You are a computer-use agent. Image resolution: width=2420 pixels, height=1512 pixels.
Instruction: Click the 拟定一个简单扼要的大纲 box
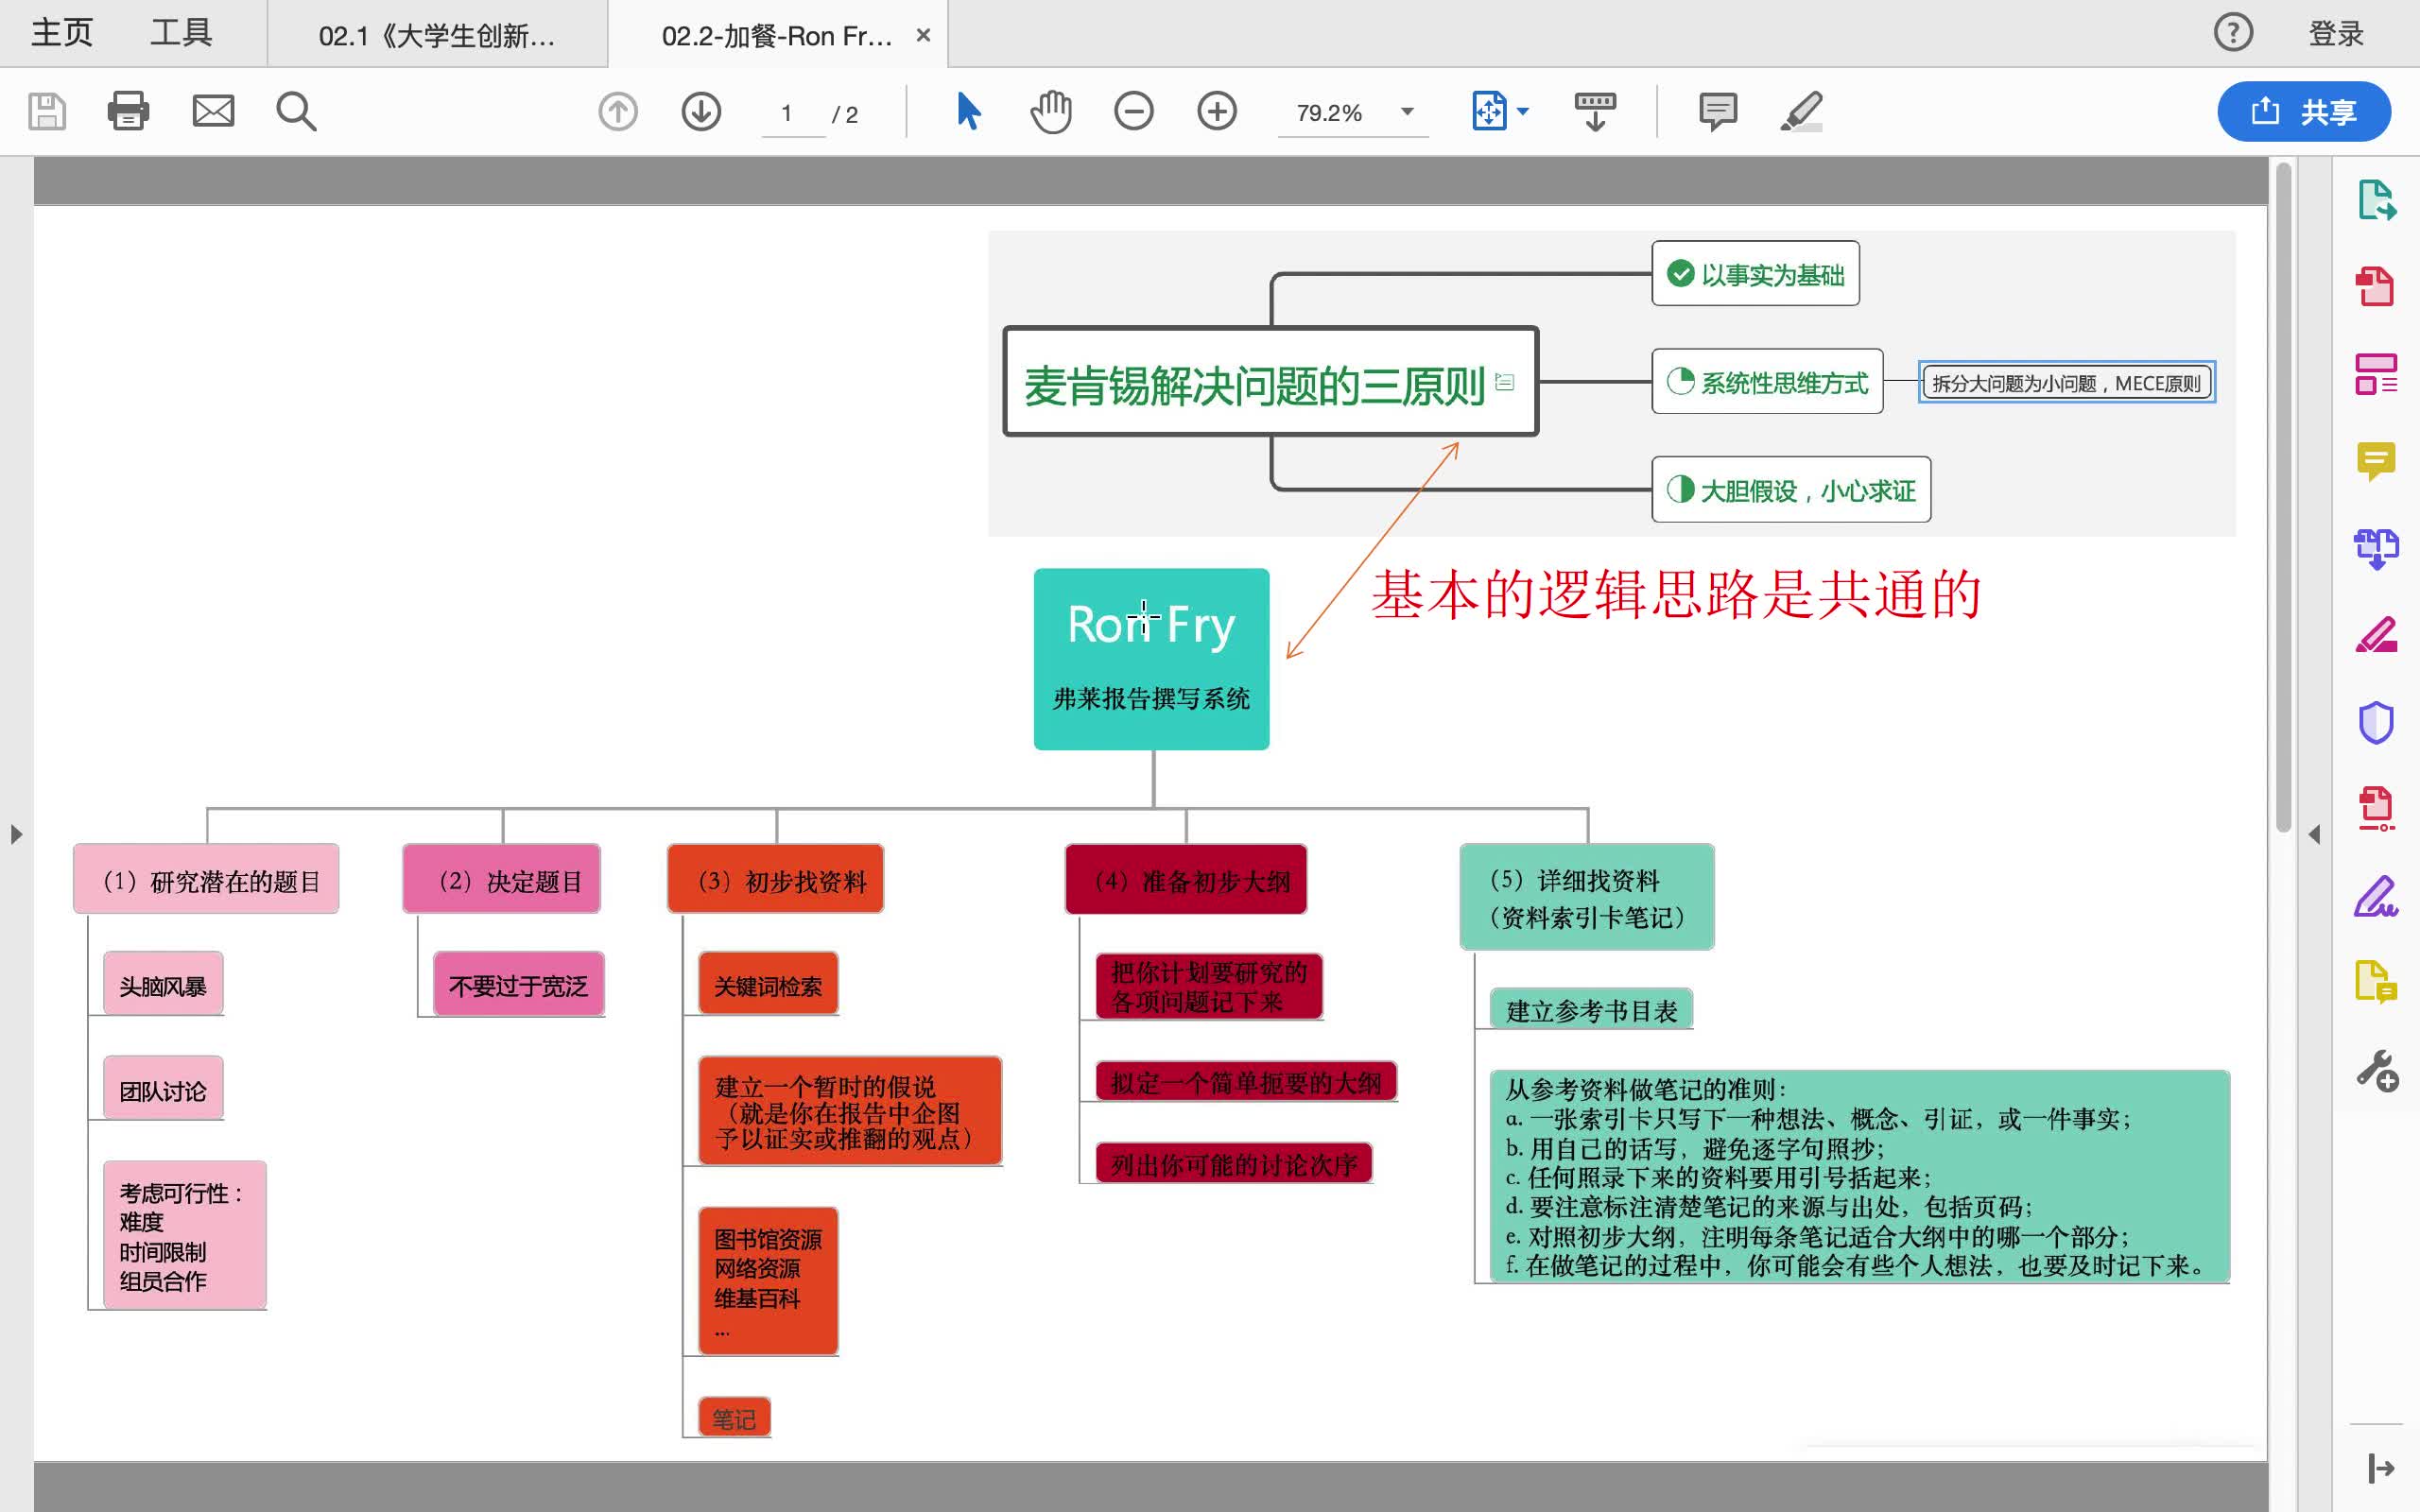click(1246, 1081)
